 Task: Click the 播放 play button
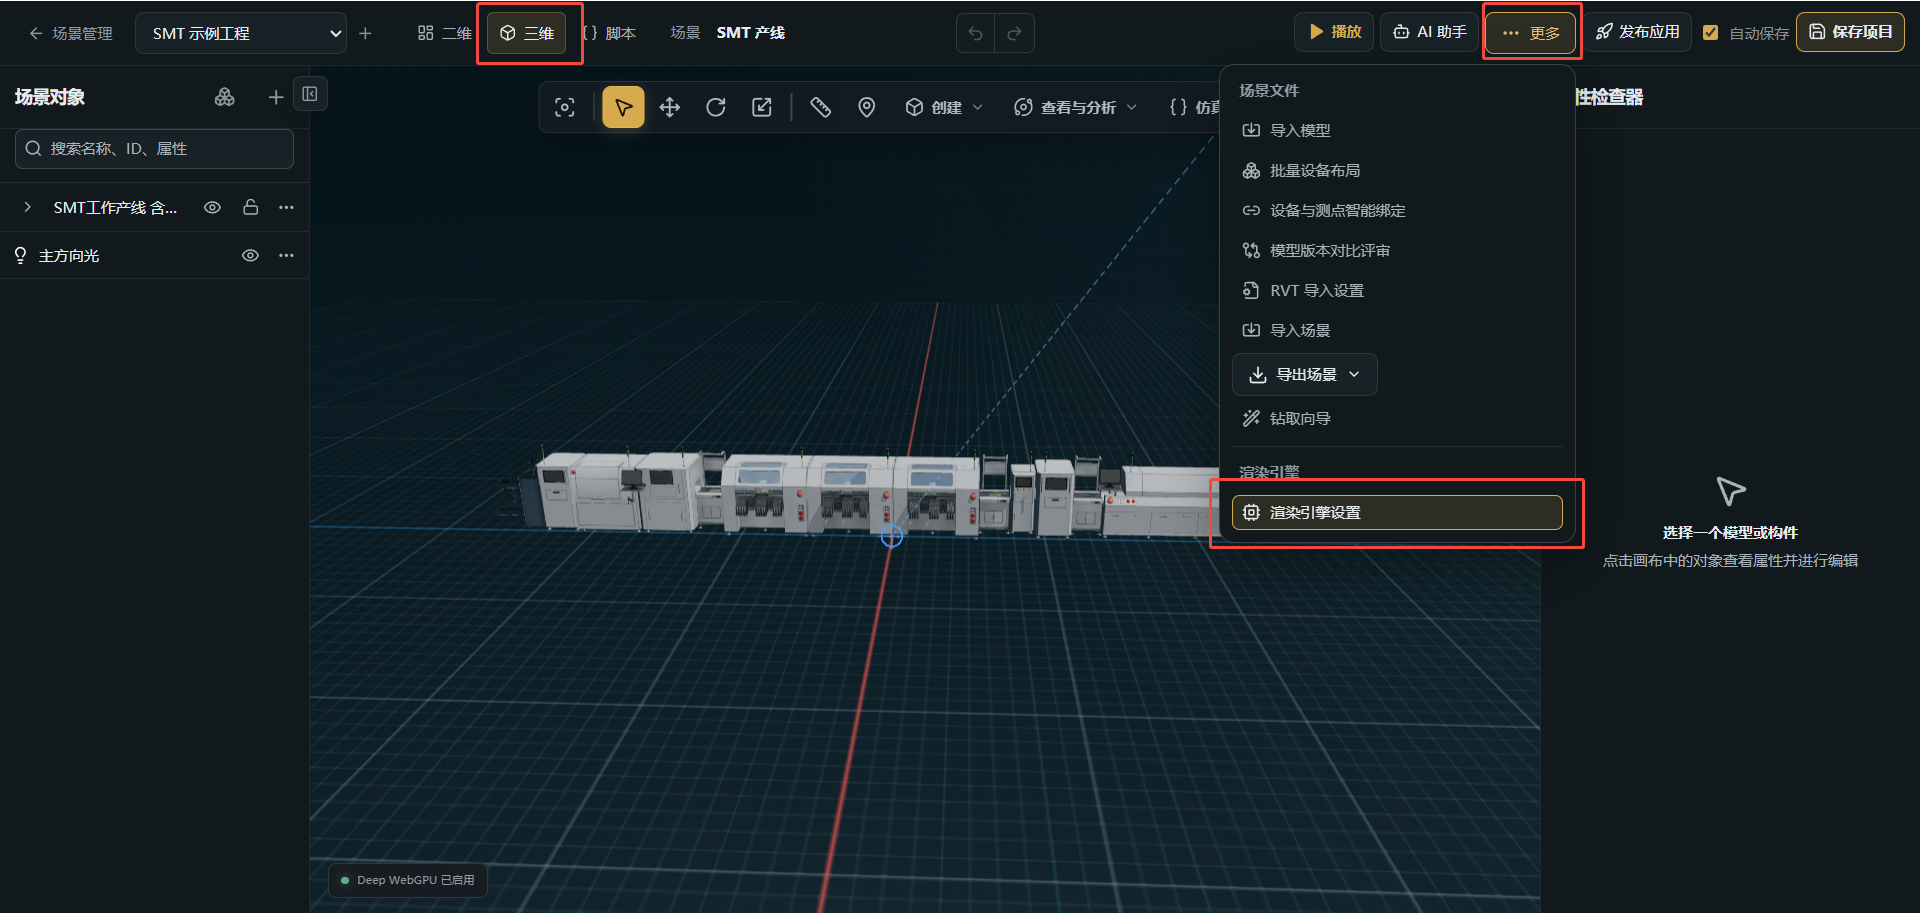pos(1335,32)
